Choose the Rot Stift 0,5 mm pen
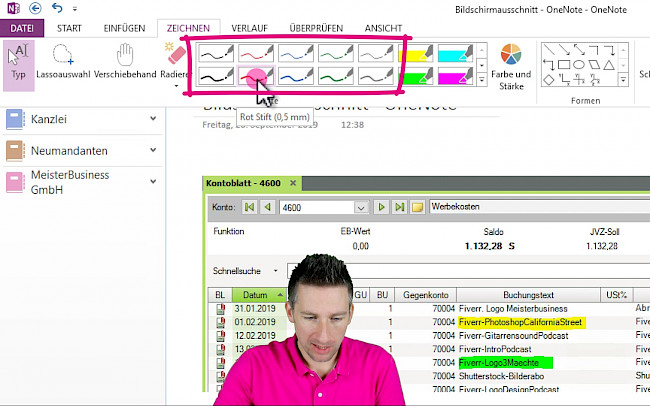The width and height of the screenshot is (650, 406). (256, 76)
